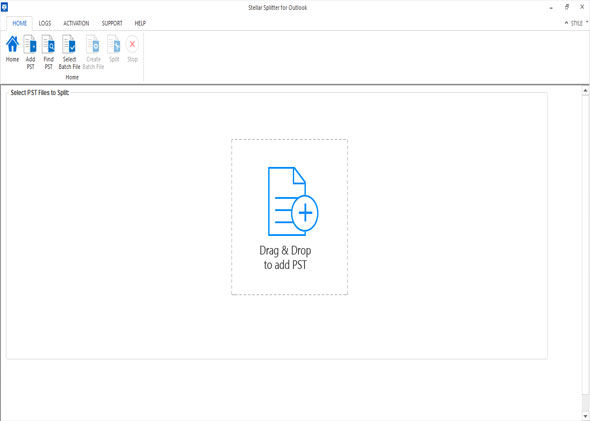
Task: Click the Create Batch File icon
Action: click(x=93, y=44)
